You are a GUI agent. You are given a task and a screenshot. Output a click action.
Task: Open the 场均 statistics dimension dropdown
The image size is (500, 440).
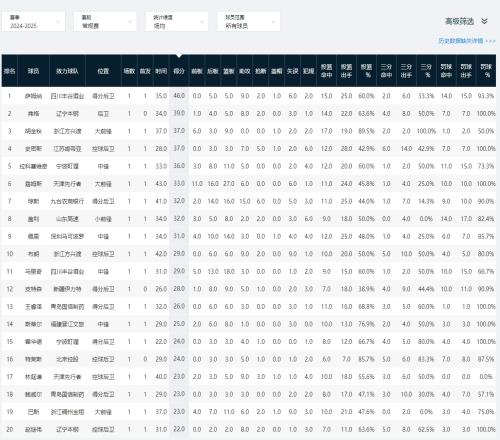[x=177, y=22]
